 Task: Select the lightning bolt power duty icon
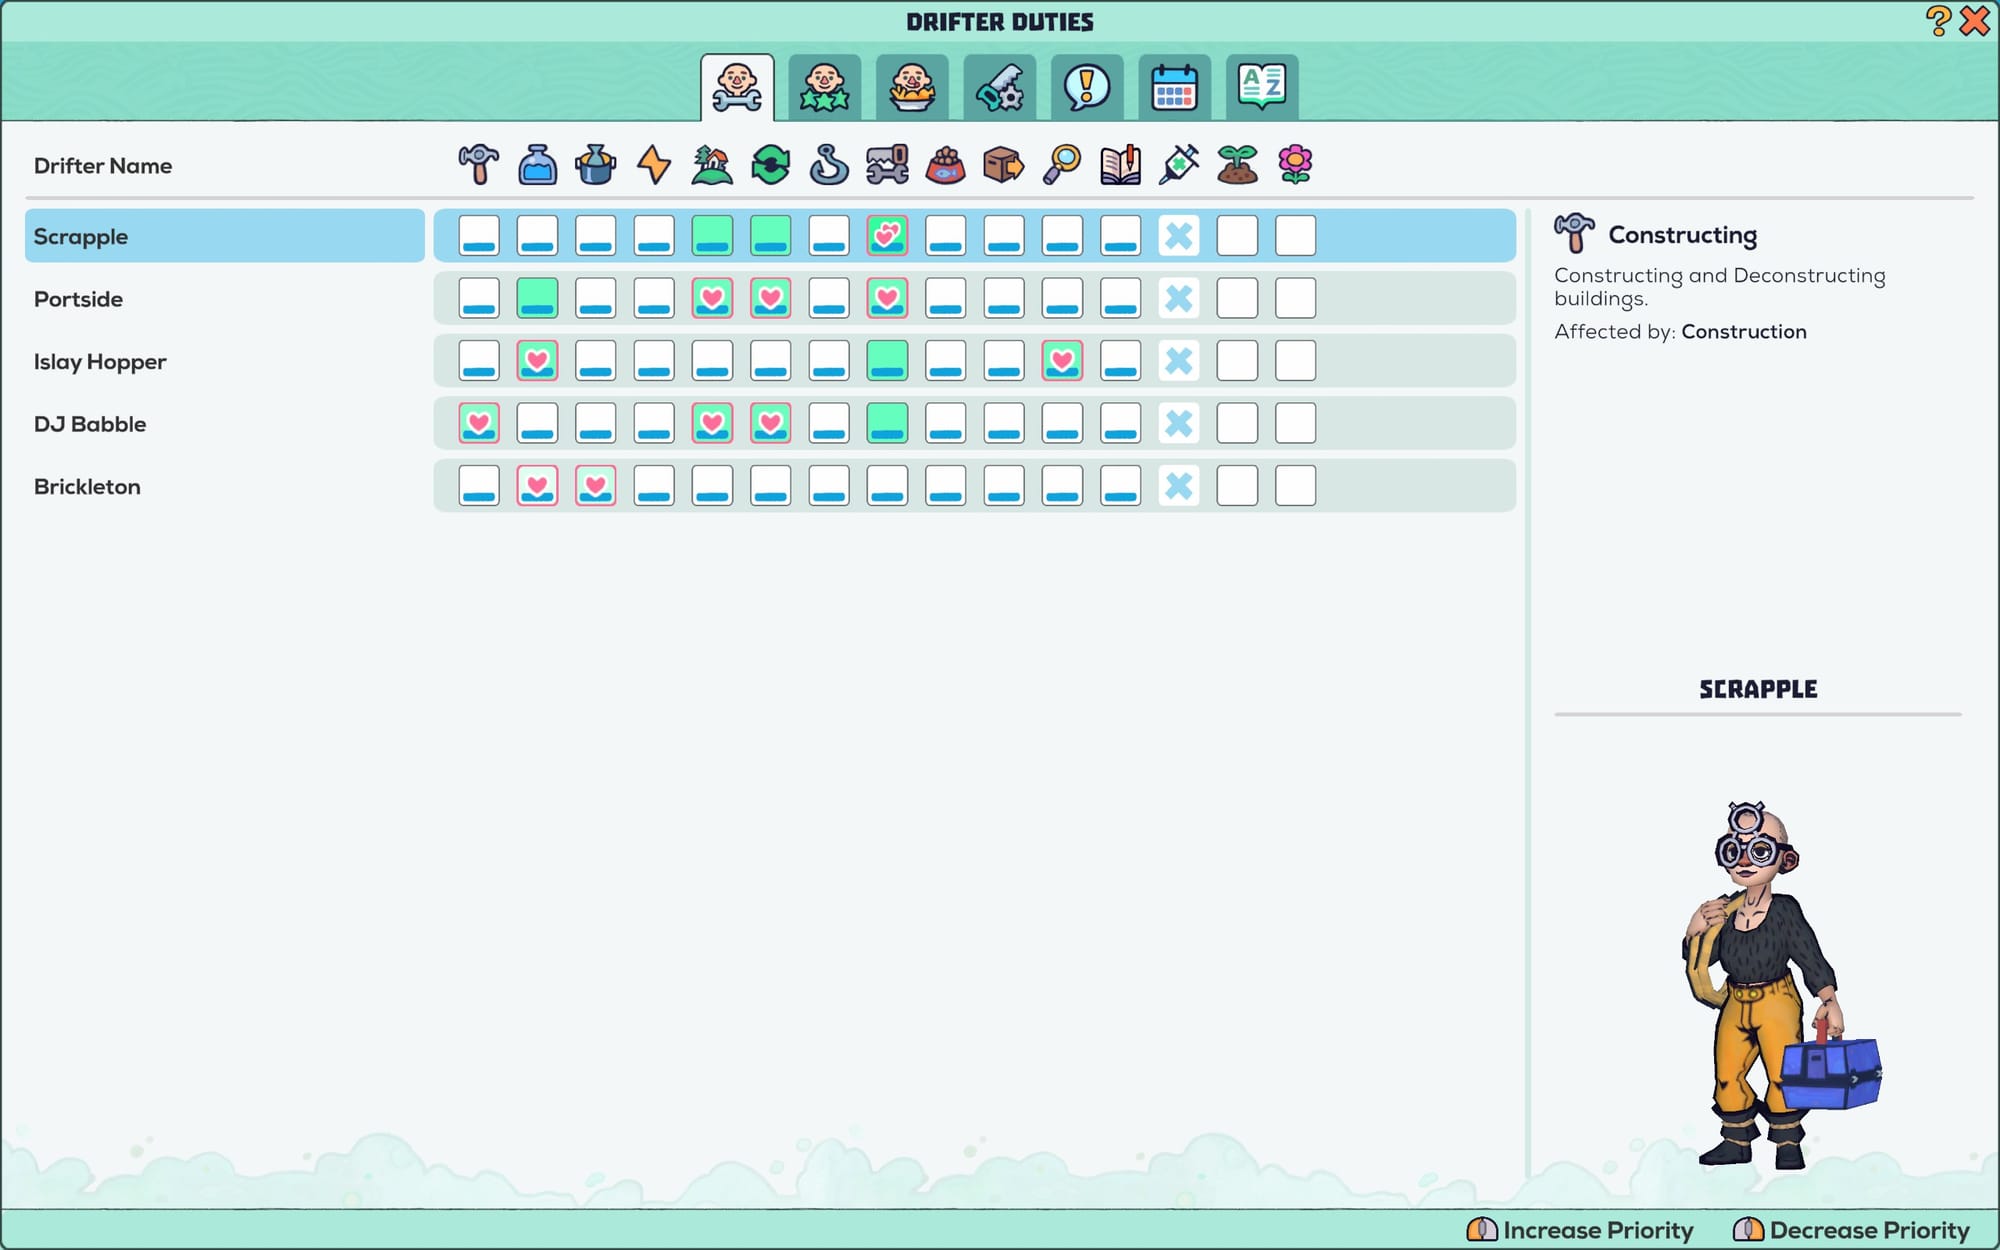(654, 165)
